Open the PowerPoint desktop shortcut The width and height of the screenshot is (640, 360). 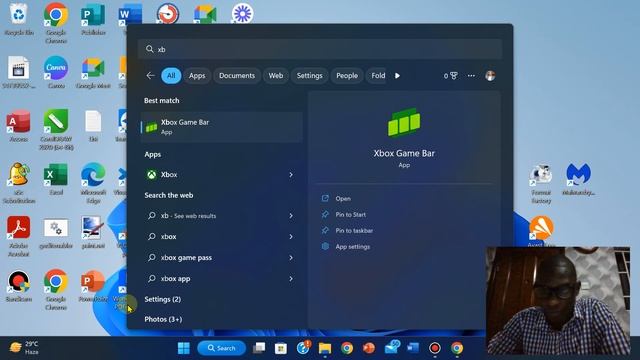[x=93, y=285]
